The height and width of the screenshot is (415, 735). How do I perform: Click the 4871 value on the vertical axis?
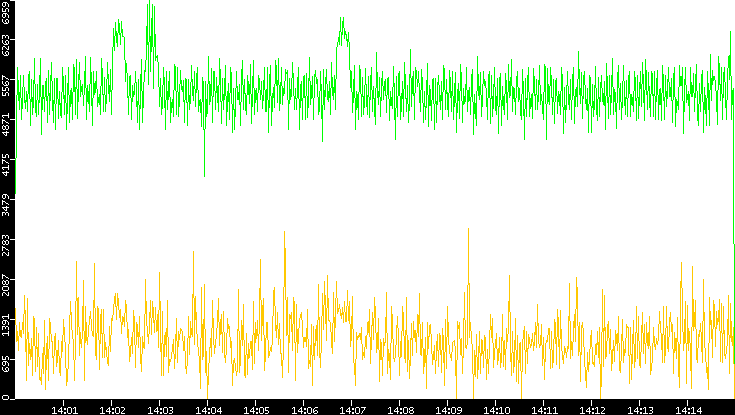click(x=6, y=126)
